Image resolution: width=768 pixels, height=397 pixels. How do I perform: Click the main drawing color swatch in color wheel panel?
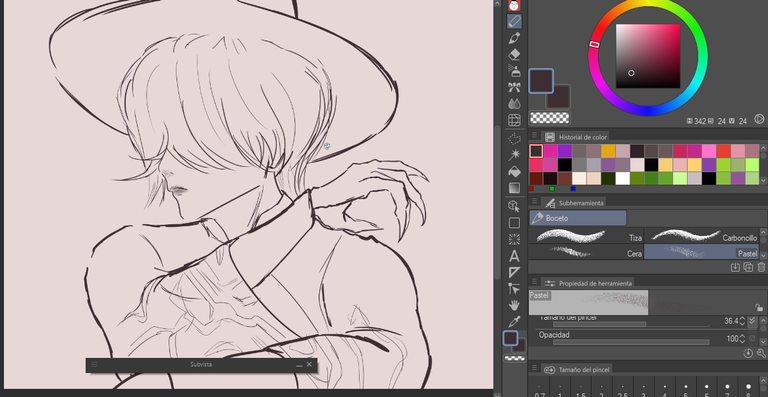[541, 81]
